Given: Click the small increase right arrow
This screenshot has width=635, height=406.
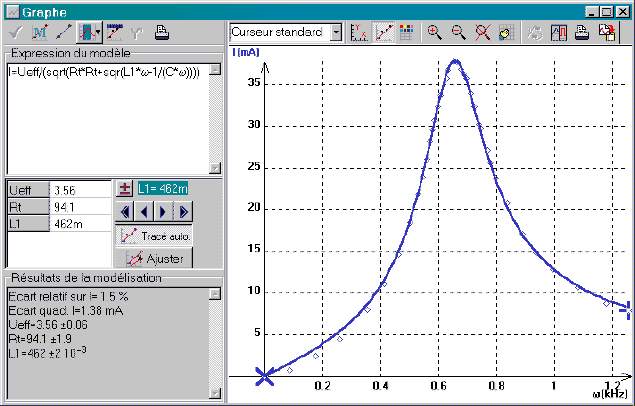Looking at the screenshot, I should [161, 211].
